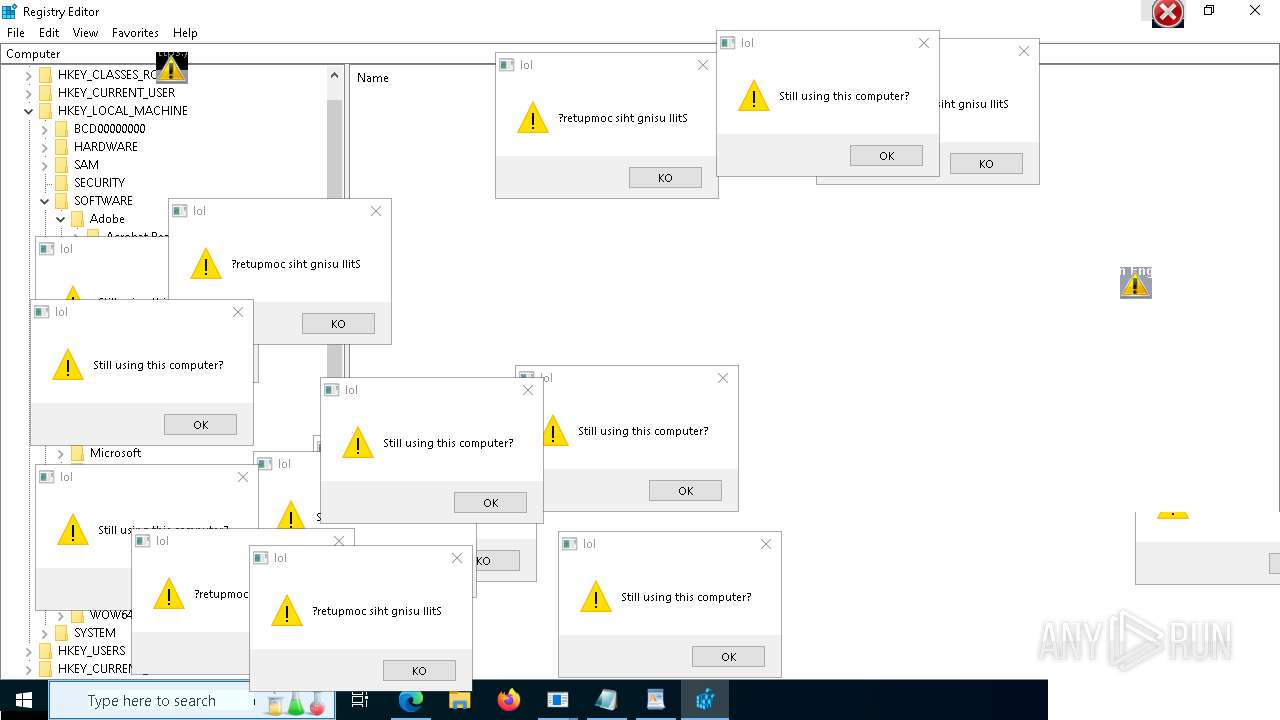Open Task View from the taskbar
The width and height of the screenshot is (1280, 720).
point(360,700)
